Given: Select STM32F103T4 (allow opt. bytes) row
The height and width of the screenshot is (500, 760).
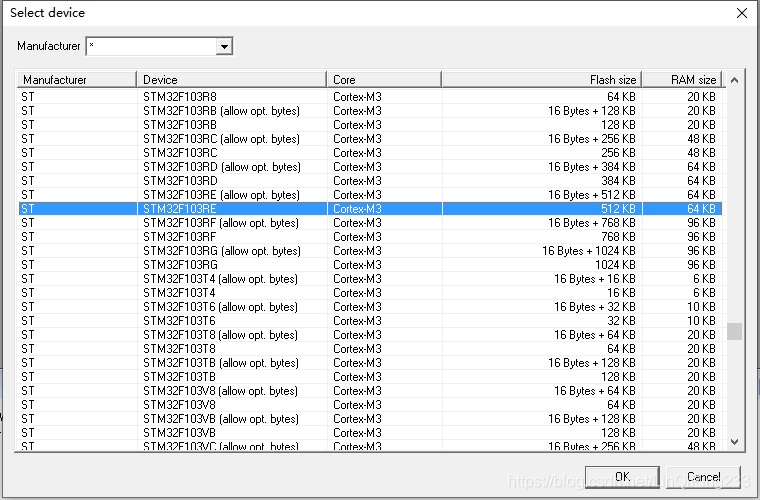Looking at the screenshot, I should click(370, 279).
